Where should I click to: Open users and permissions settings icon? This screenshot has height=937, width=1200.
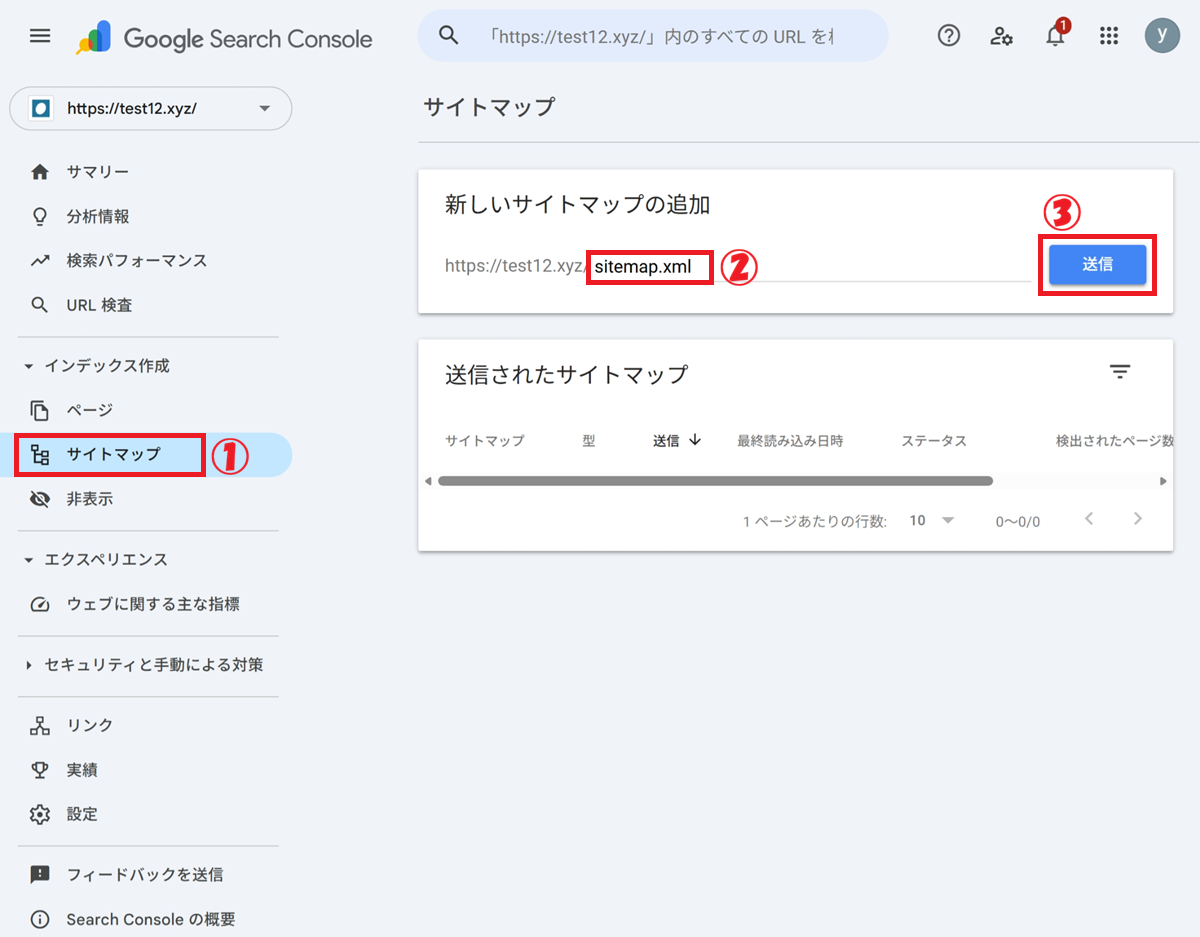1001,36
